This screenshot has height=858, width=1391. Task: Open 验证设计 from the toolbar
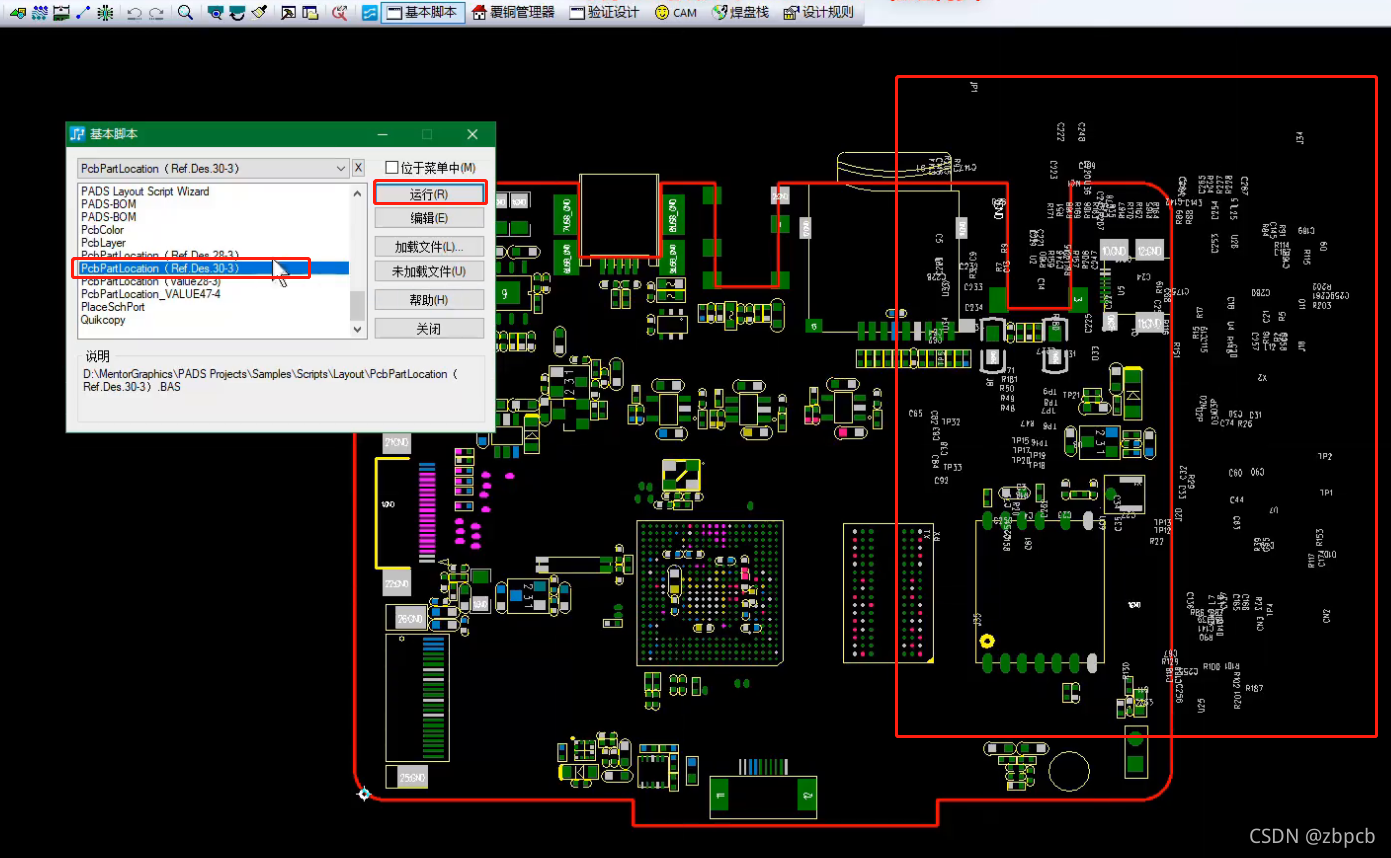pyautogui.click(x=605, y=13)
